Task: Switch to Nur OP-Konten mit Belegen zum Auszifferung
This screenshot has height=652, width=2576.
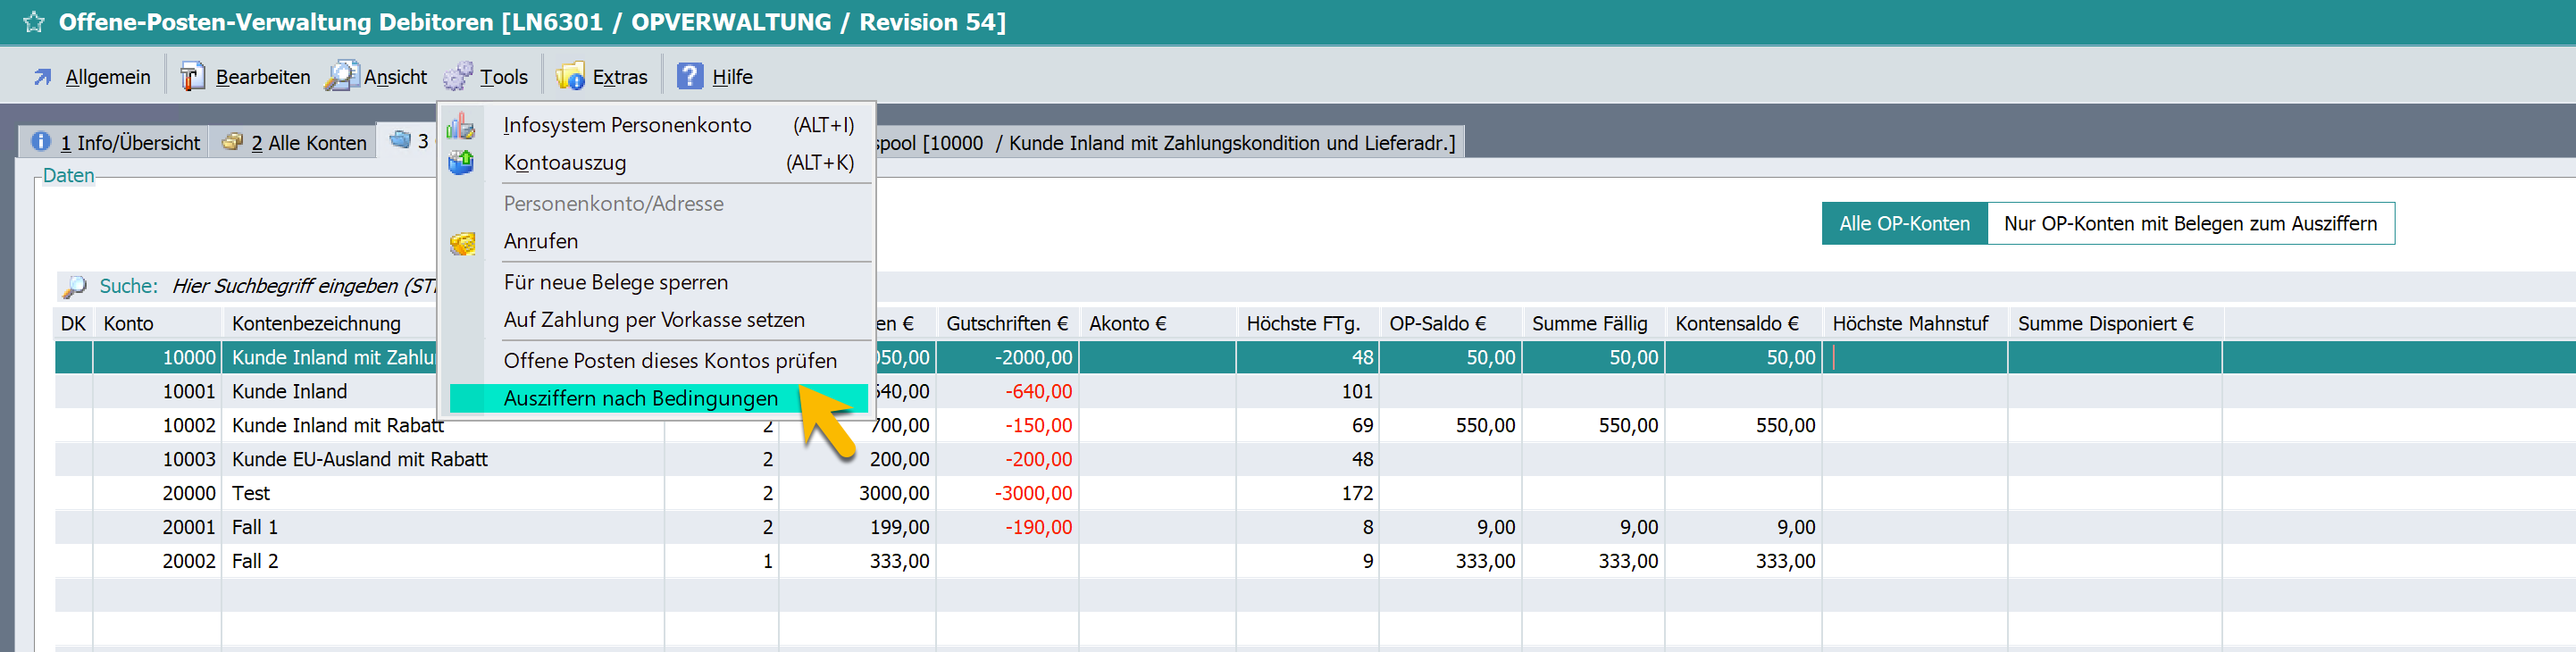Action: point(2189,224)
